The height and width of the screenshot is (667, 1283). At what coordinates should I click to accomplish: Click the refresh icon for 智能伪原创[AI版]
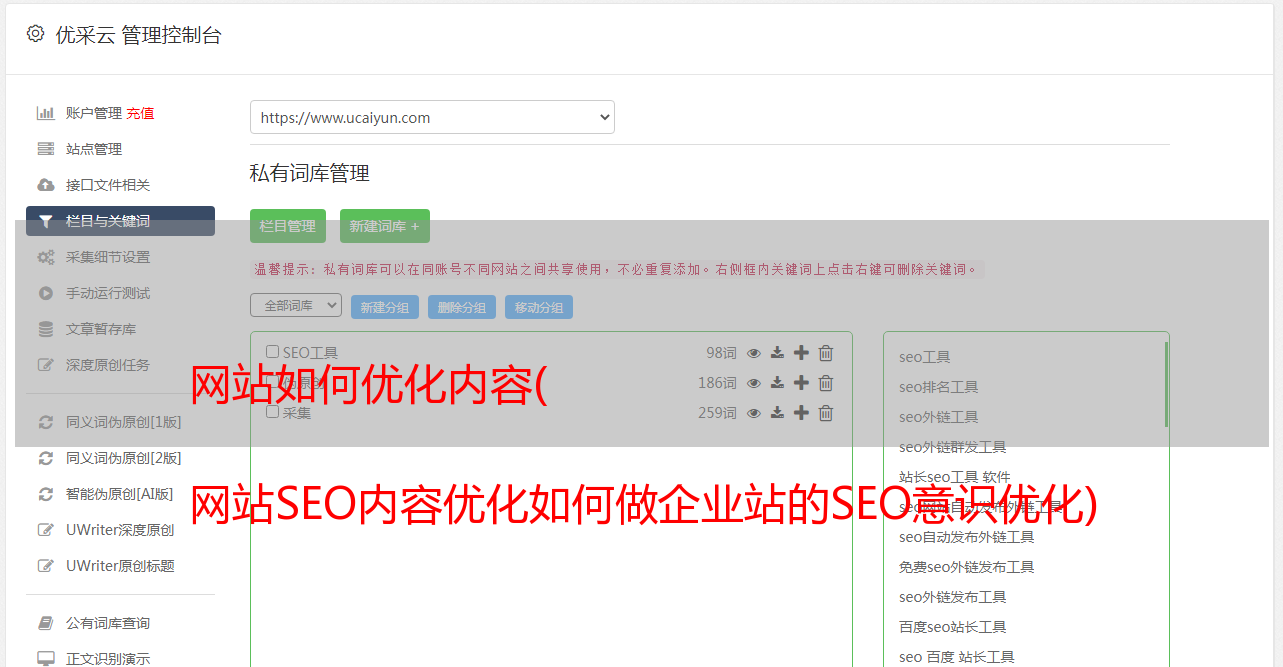pos(46,494)
